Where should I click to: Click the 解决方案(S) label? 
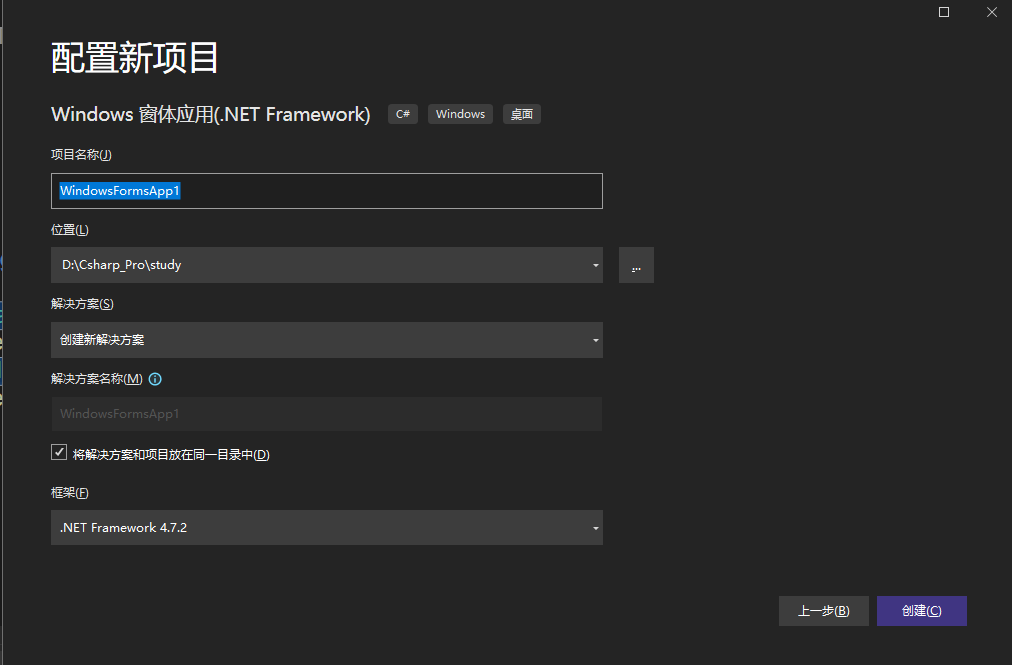coord(82,303)
